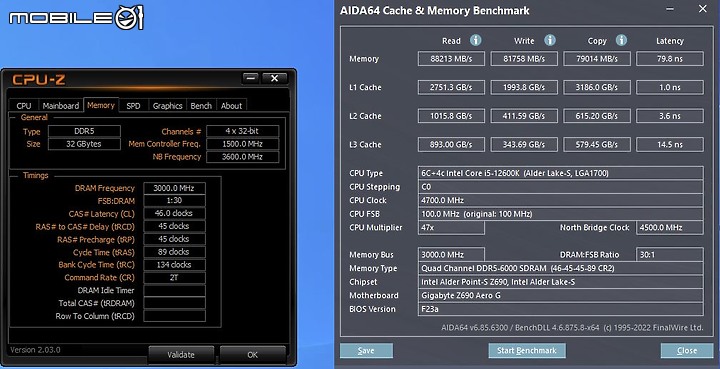Click the empty Row To Column field
Viewport: 720px width, 369px height.
[x=174, y=316]
